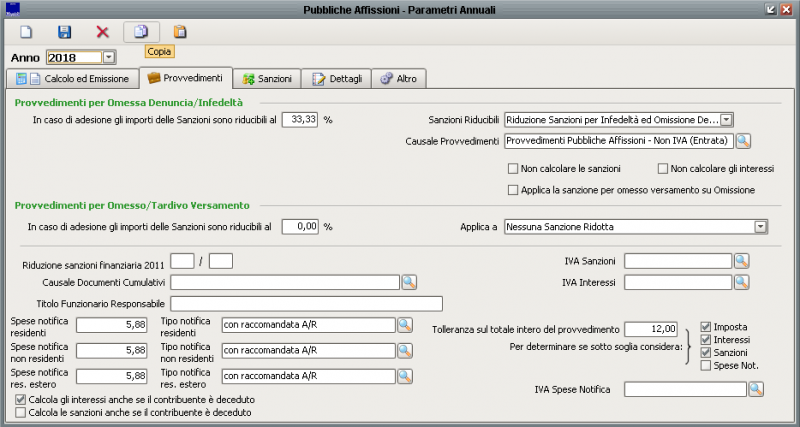Open lookup for Causale Documenti Cumulativi
Image resolution: width=800 pixels, height=427 pixels.
[409, 282]
